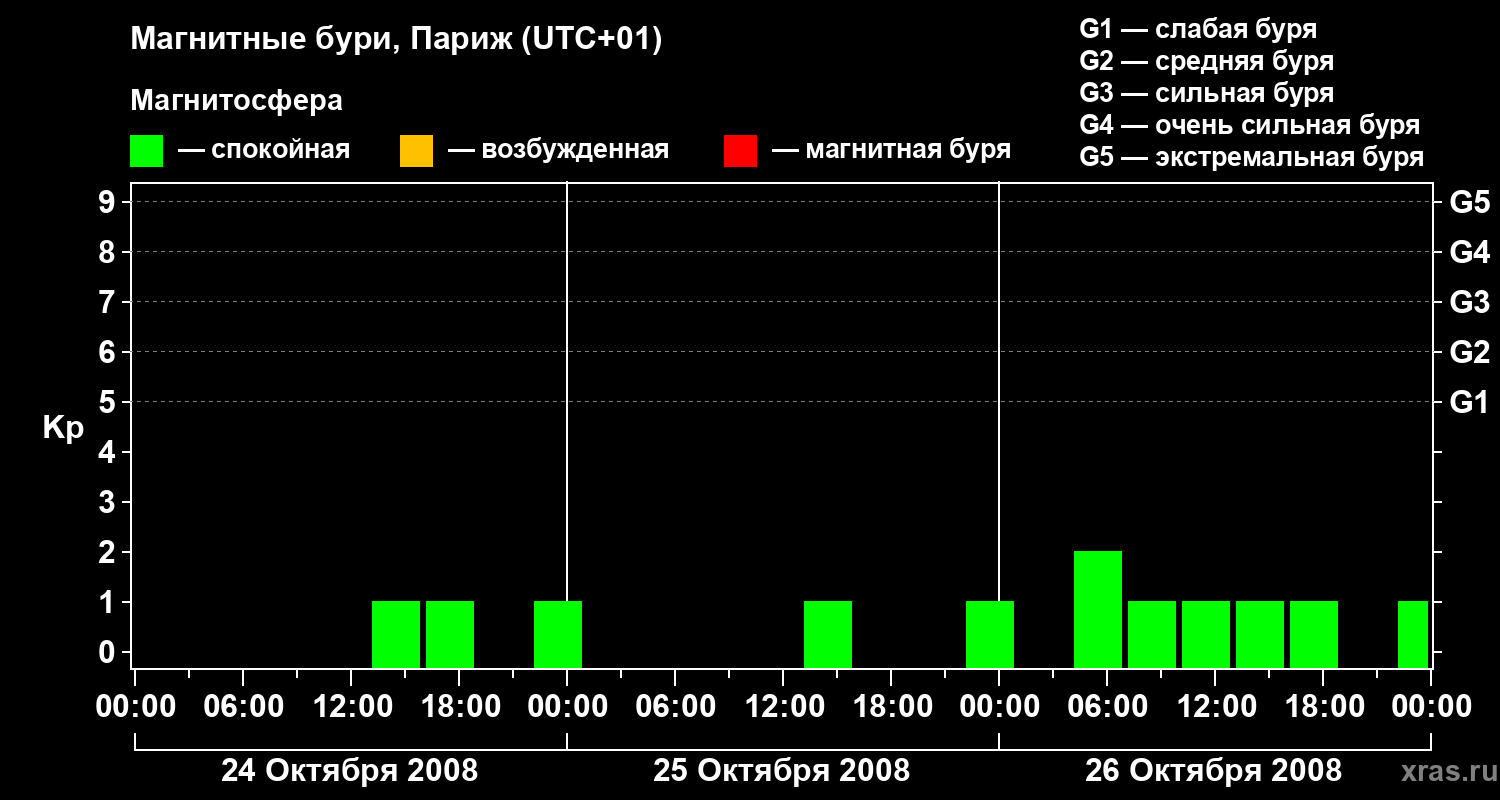
Task: Click the red 'магнитная буря' legend swatch
Action: pyautogui.click(x=740, y=151)
